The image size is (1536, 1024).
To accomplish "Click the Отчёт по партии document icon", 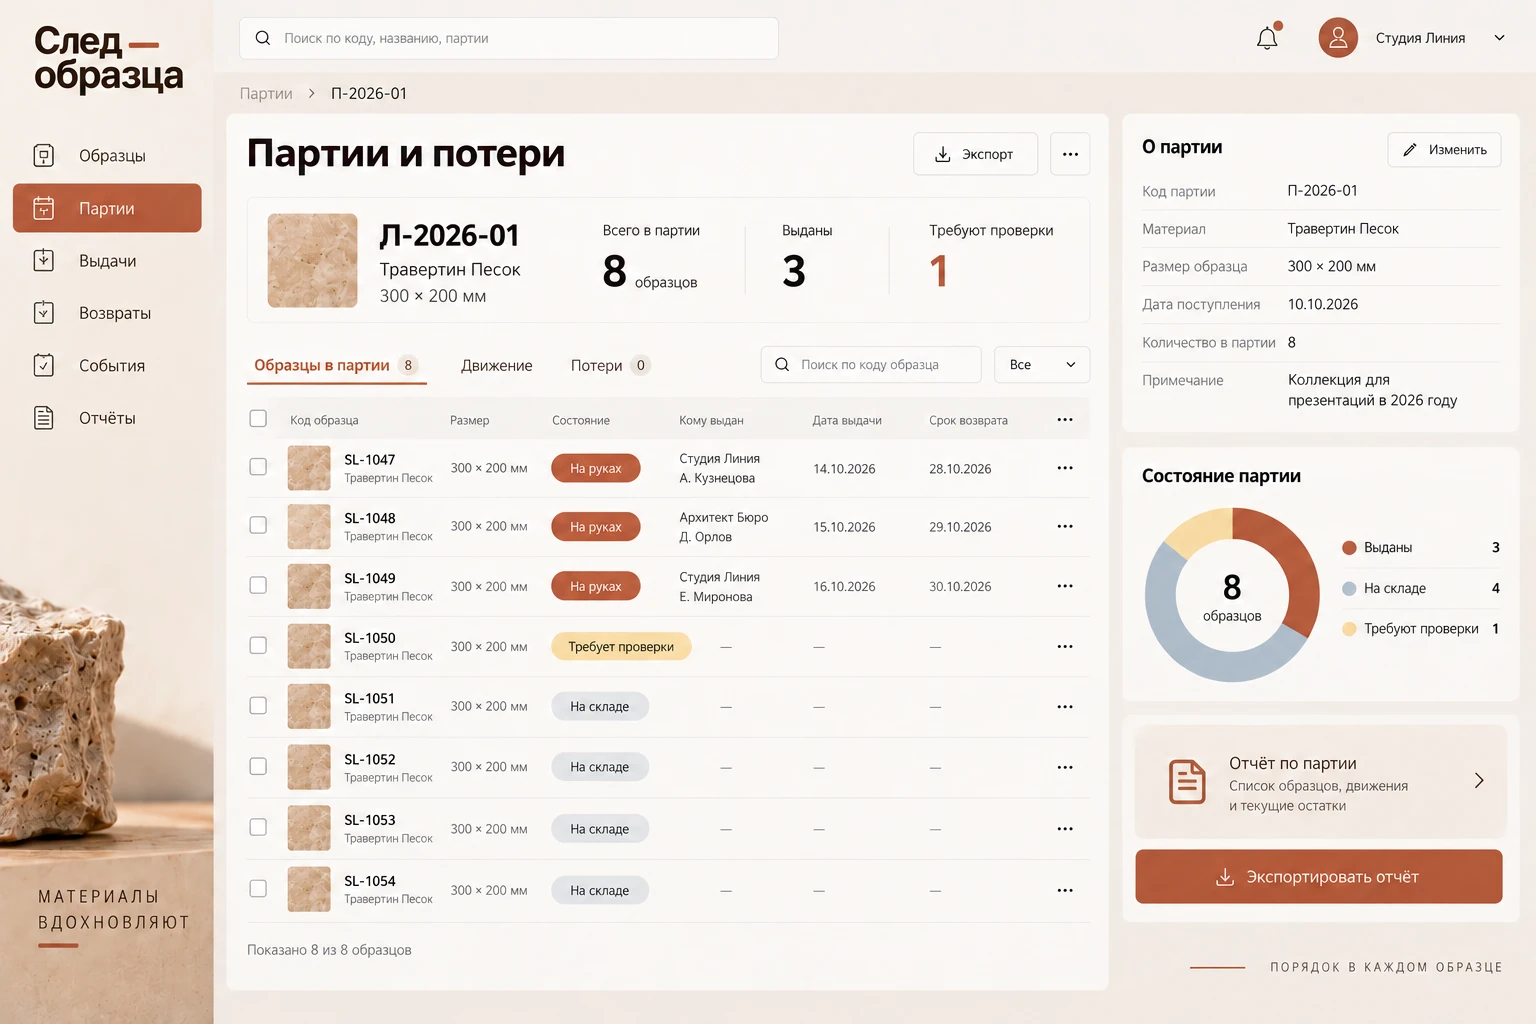I will (1187, 782).
